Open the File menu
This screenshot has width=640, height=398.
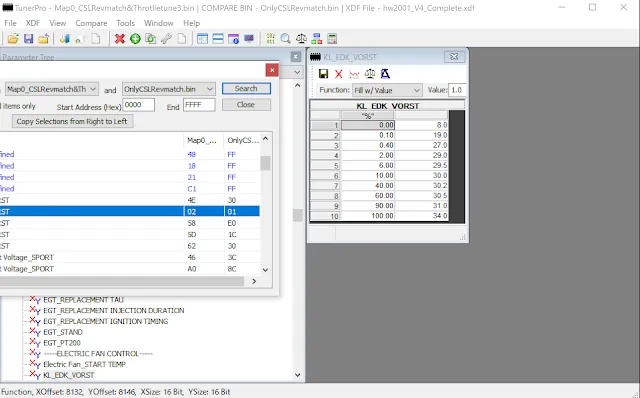[x=10, y=23]
